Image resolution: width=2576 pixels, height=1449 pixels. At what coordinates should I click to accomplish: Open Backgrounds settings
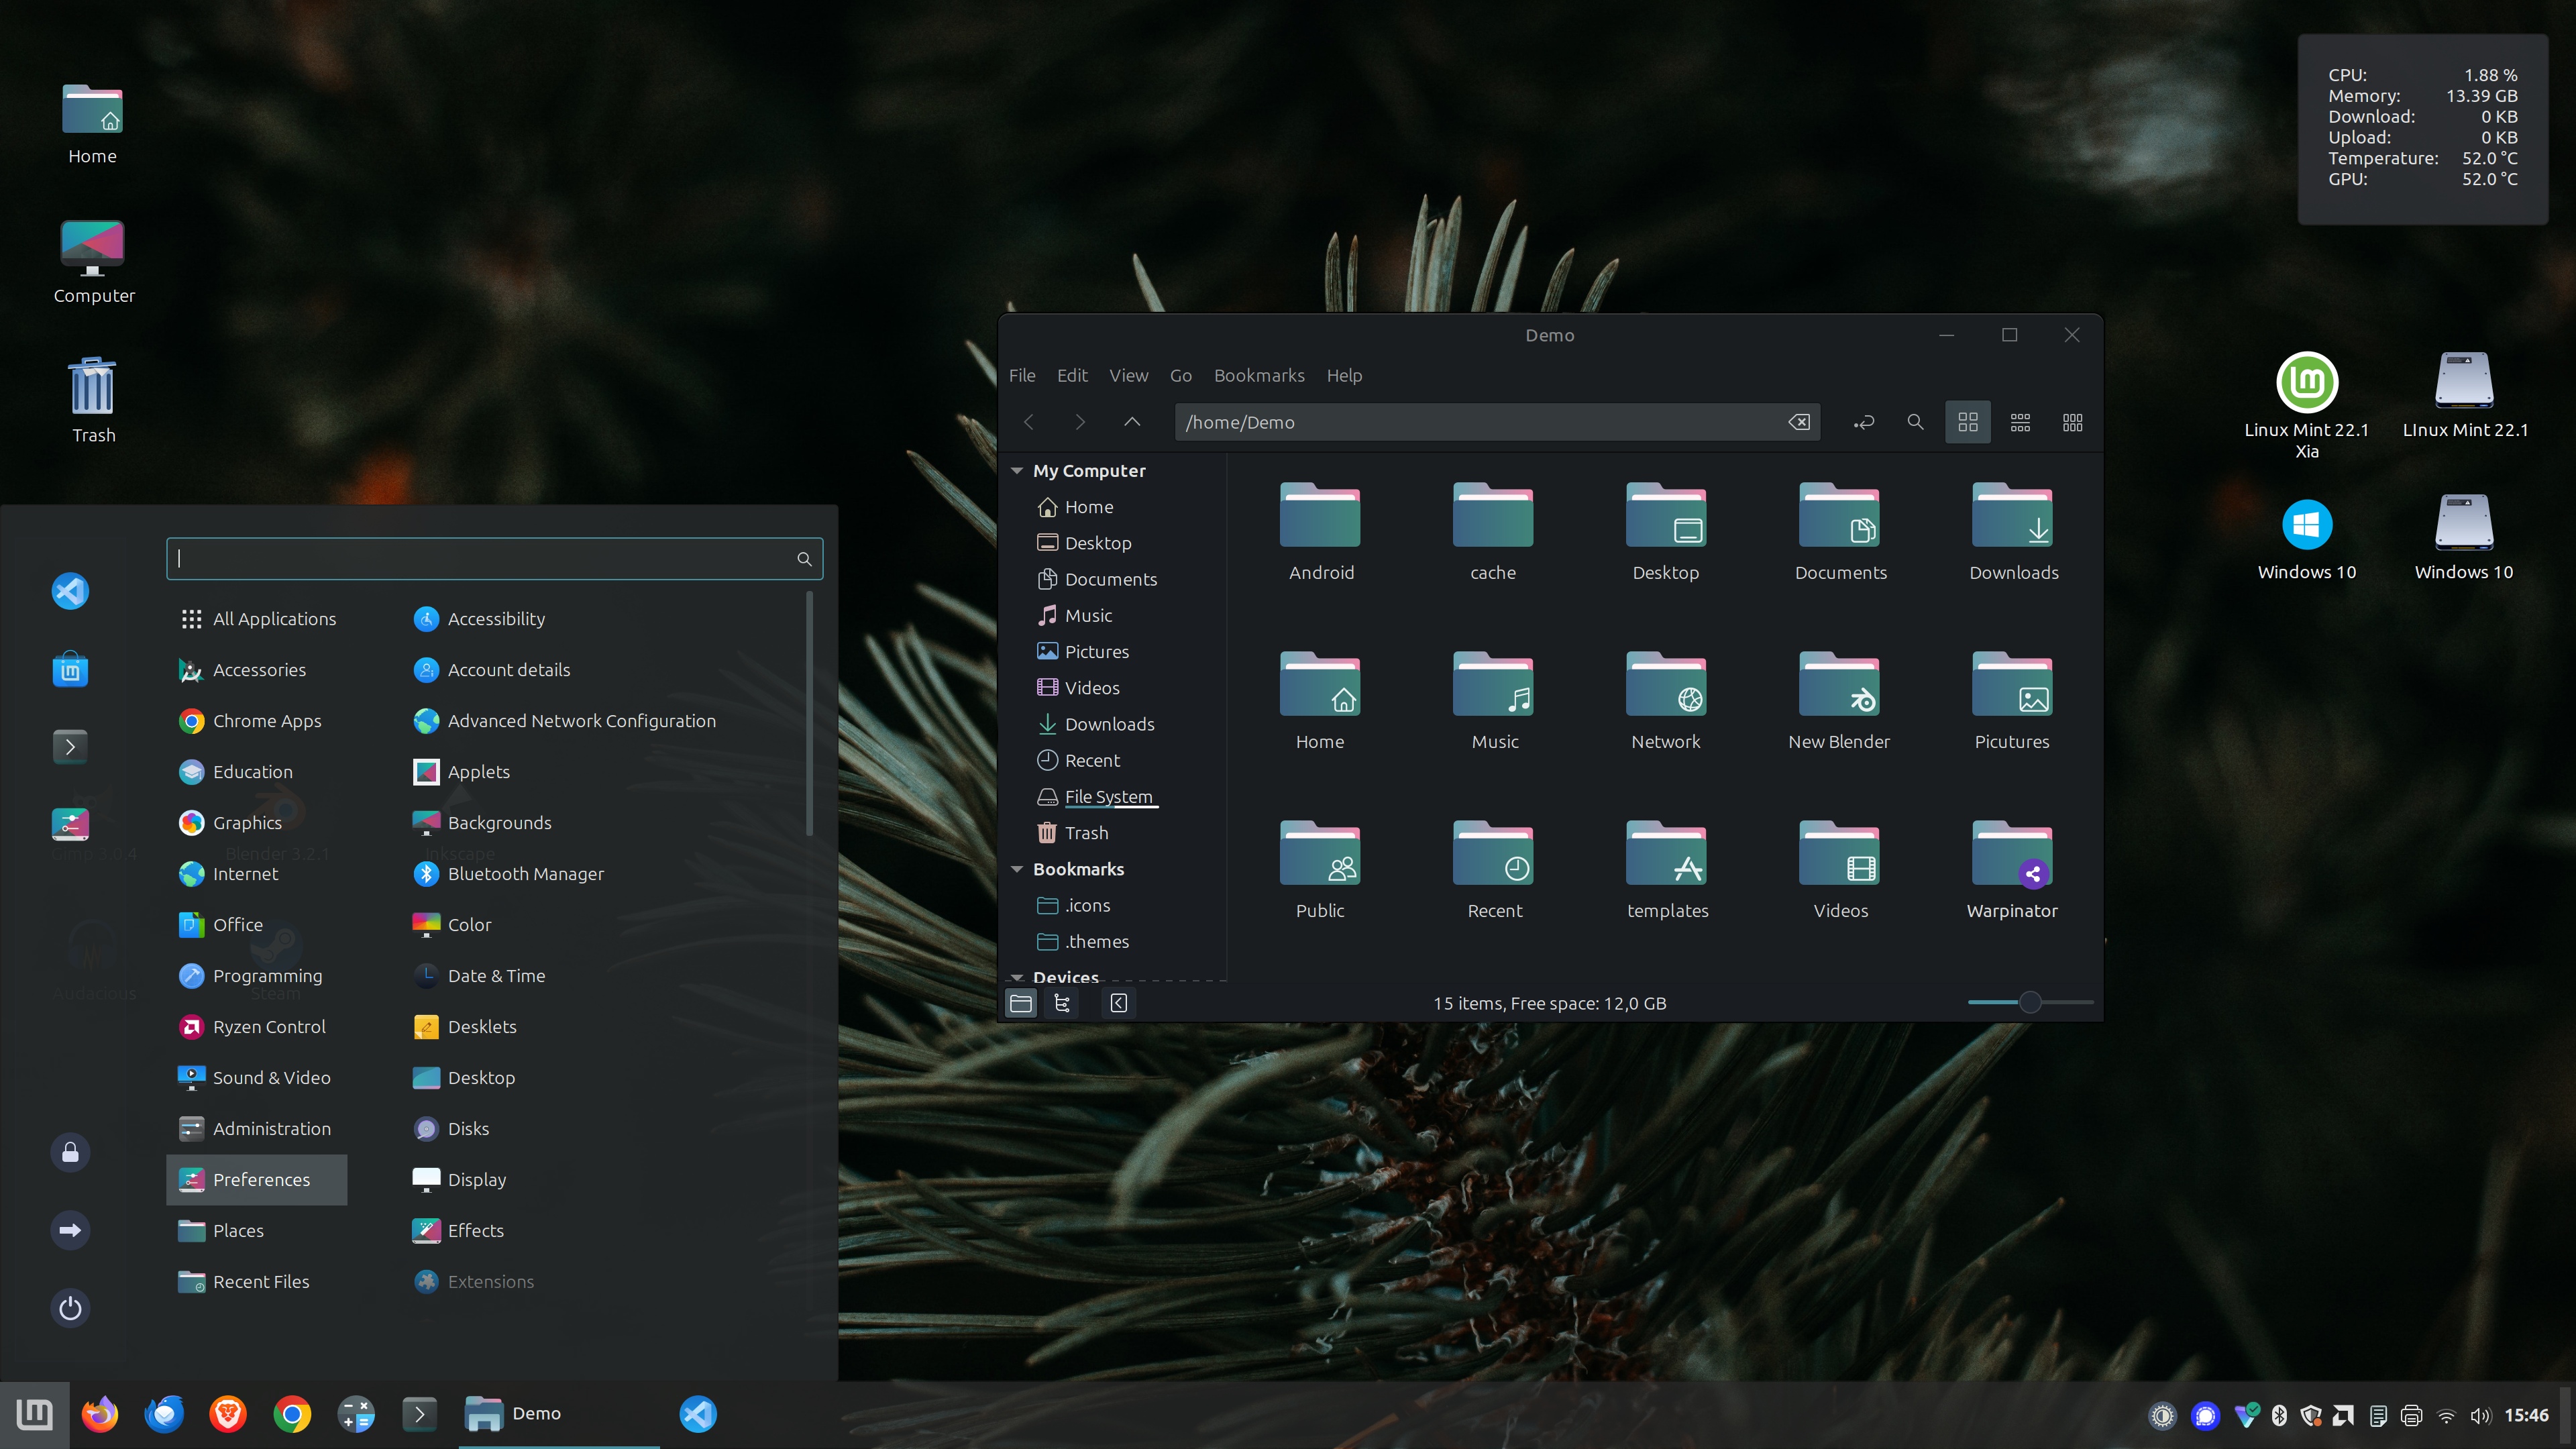coord(481,823)
